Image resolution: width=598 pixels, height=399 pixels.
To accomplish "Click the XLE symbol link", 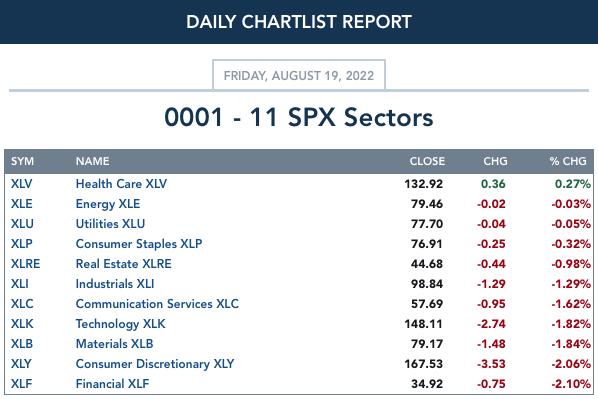I will 21,204.
